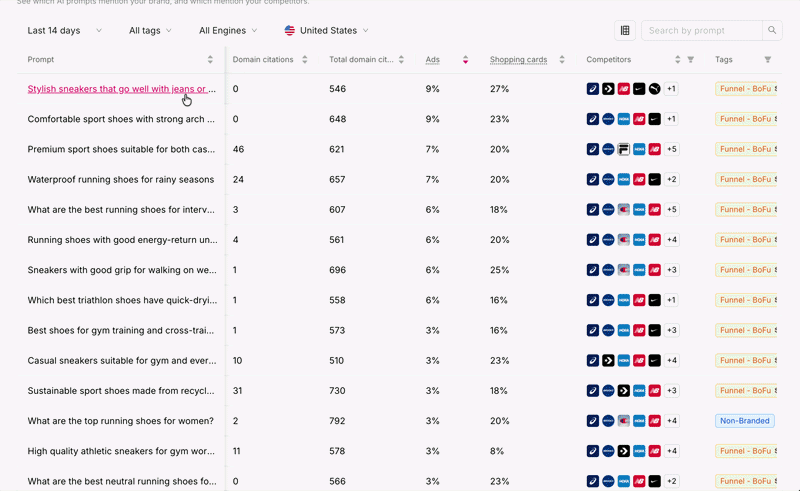Screen dimensions: 800x491
Task: Sort the Competitors column arrows
Action: [678, 60]
